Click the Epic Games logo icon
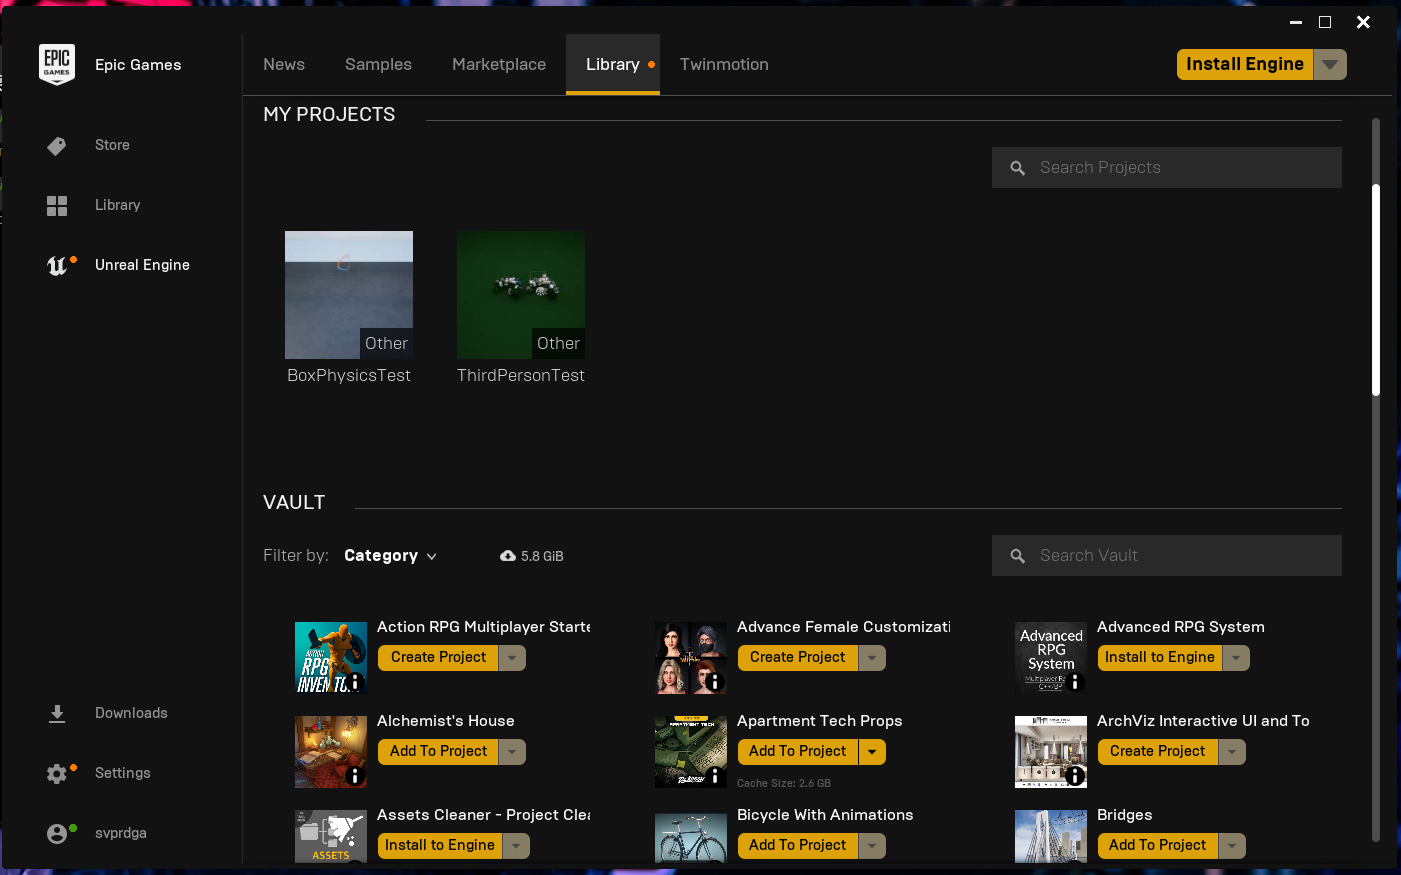Screen dimensions: 1401x875 coord(57,65)
